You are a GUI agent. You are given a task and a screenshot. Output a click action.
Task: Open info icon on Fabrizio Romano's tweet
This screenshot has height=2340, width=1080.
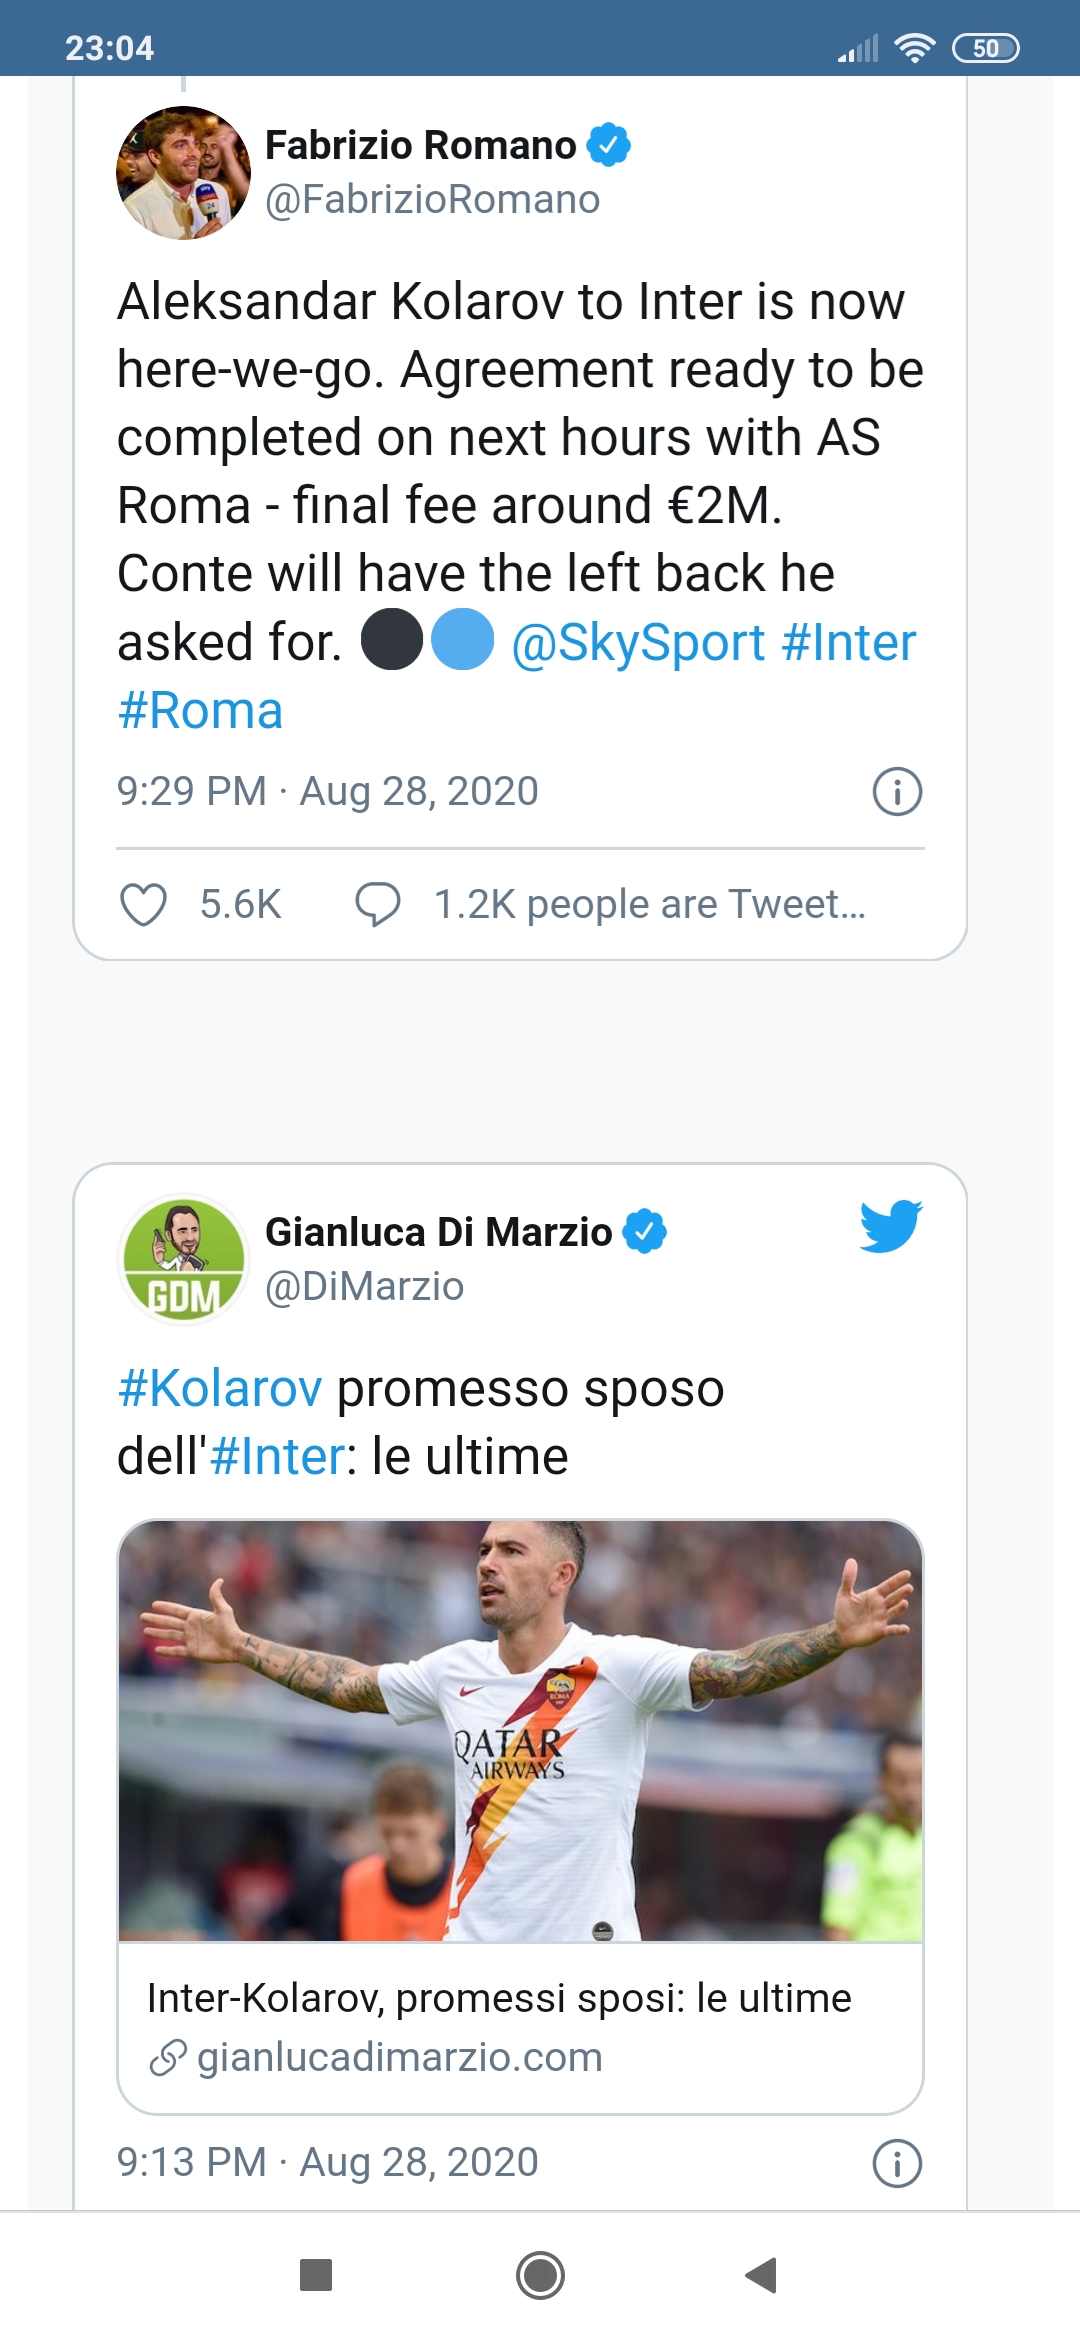(x=897, y=792)
